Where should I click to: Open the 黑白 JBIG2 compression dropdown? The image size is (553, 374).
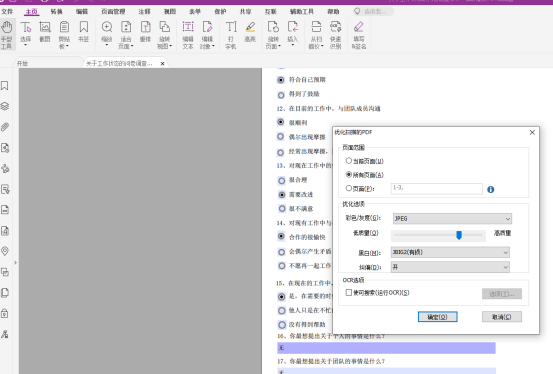tap(450, 252)
